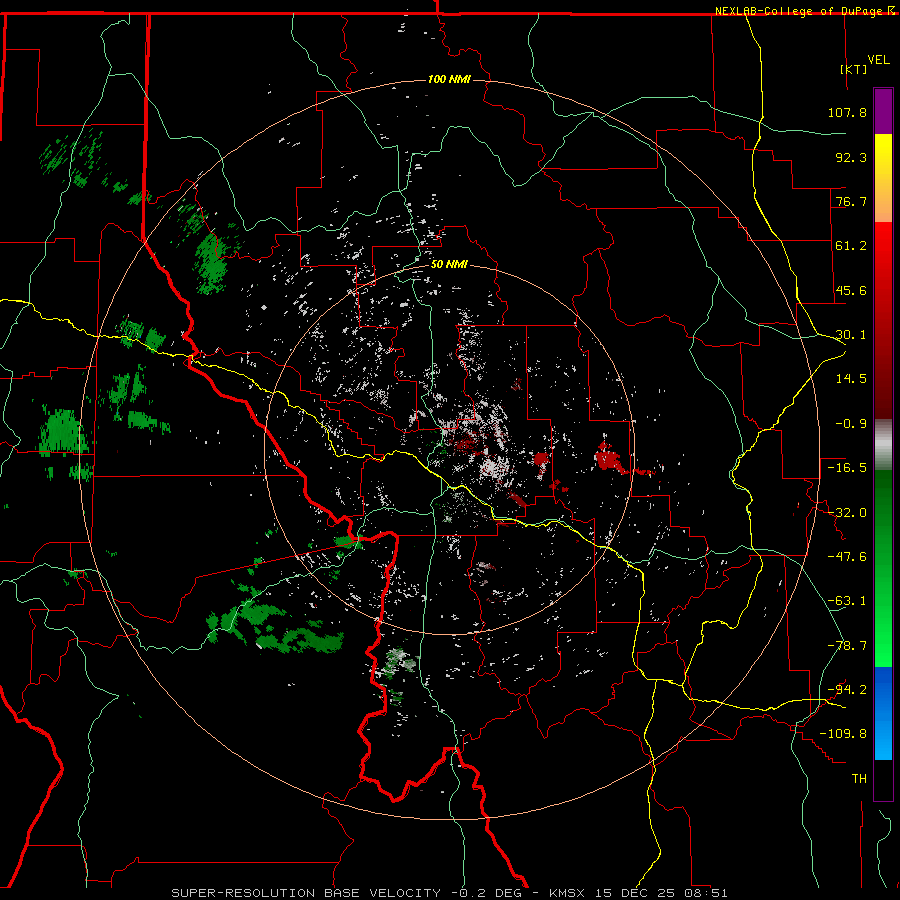The width and height of the screenshot is (900, 900).
Task: Click the -78.7 velocity scale value
Action: point(847,646)
